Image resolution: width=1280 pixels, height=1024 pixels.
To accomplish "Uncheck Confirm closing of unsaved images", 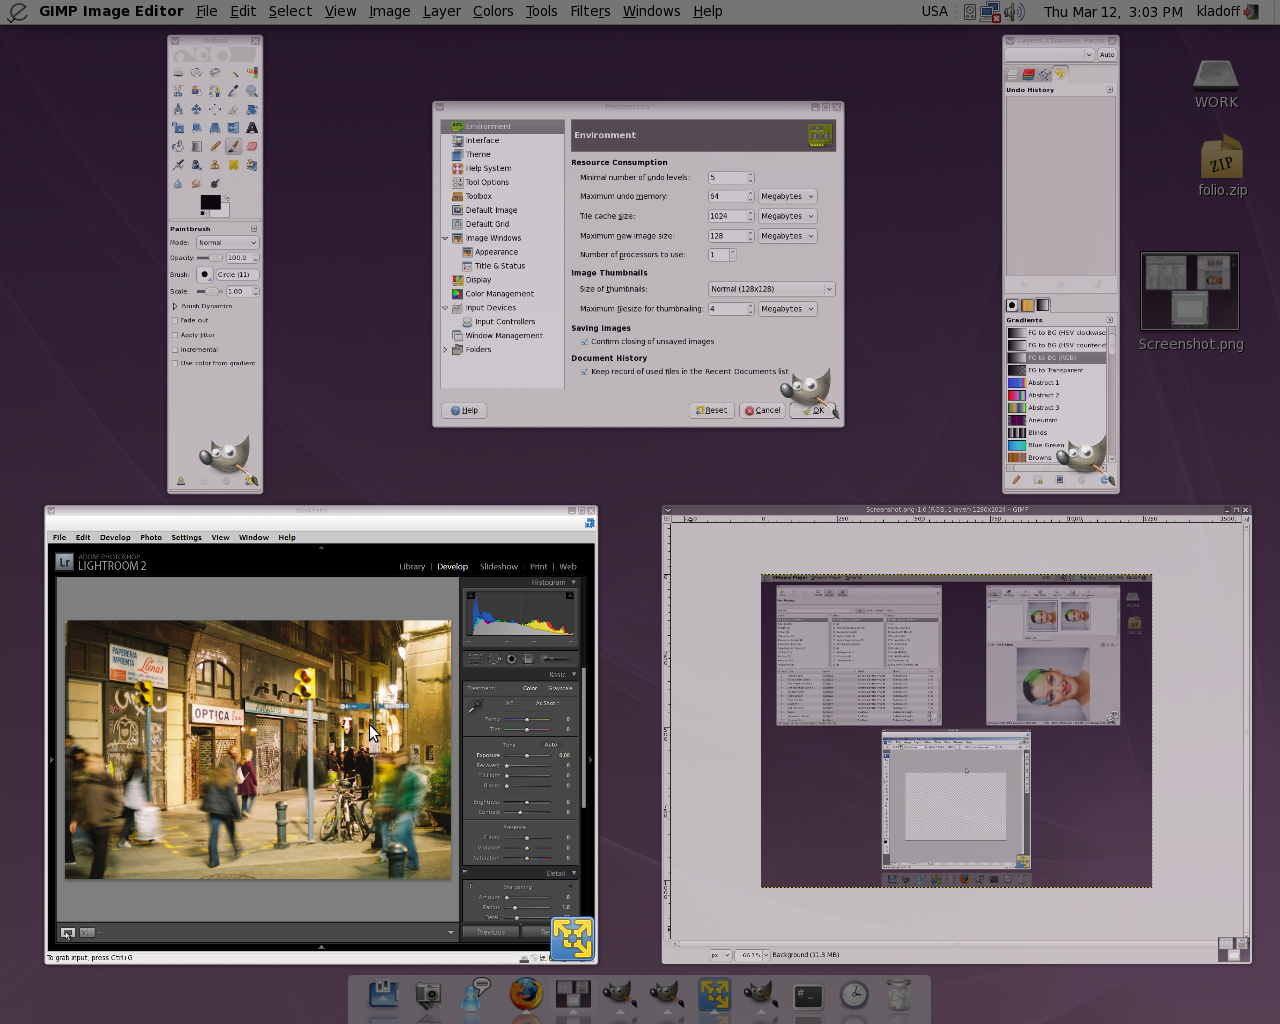I will point(585,342).
